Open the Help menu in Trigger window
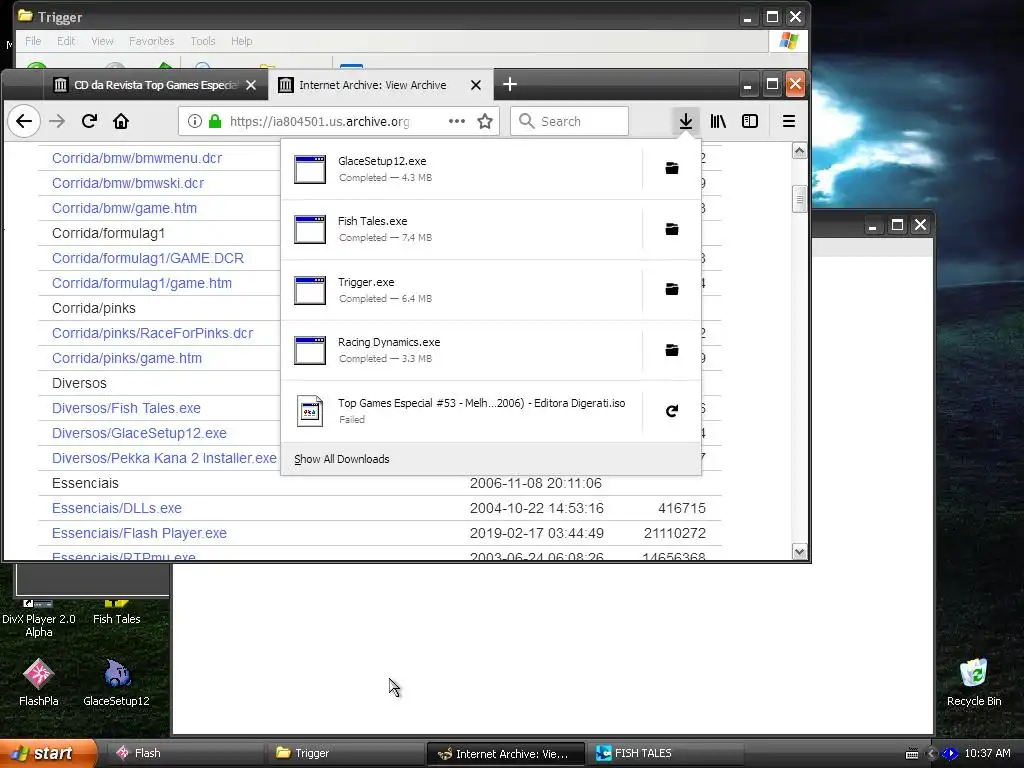The height and width of the screenshot is (768, 1024). click(x=242, y=41)
